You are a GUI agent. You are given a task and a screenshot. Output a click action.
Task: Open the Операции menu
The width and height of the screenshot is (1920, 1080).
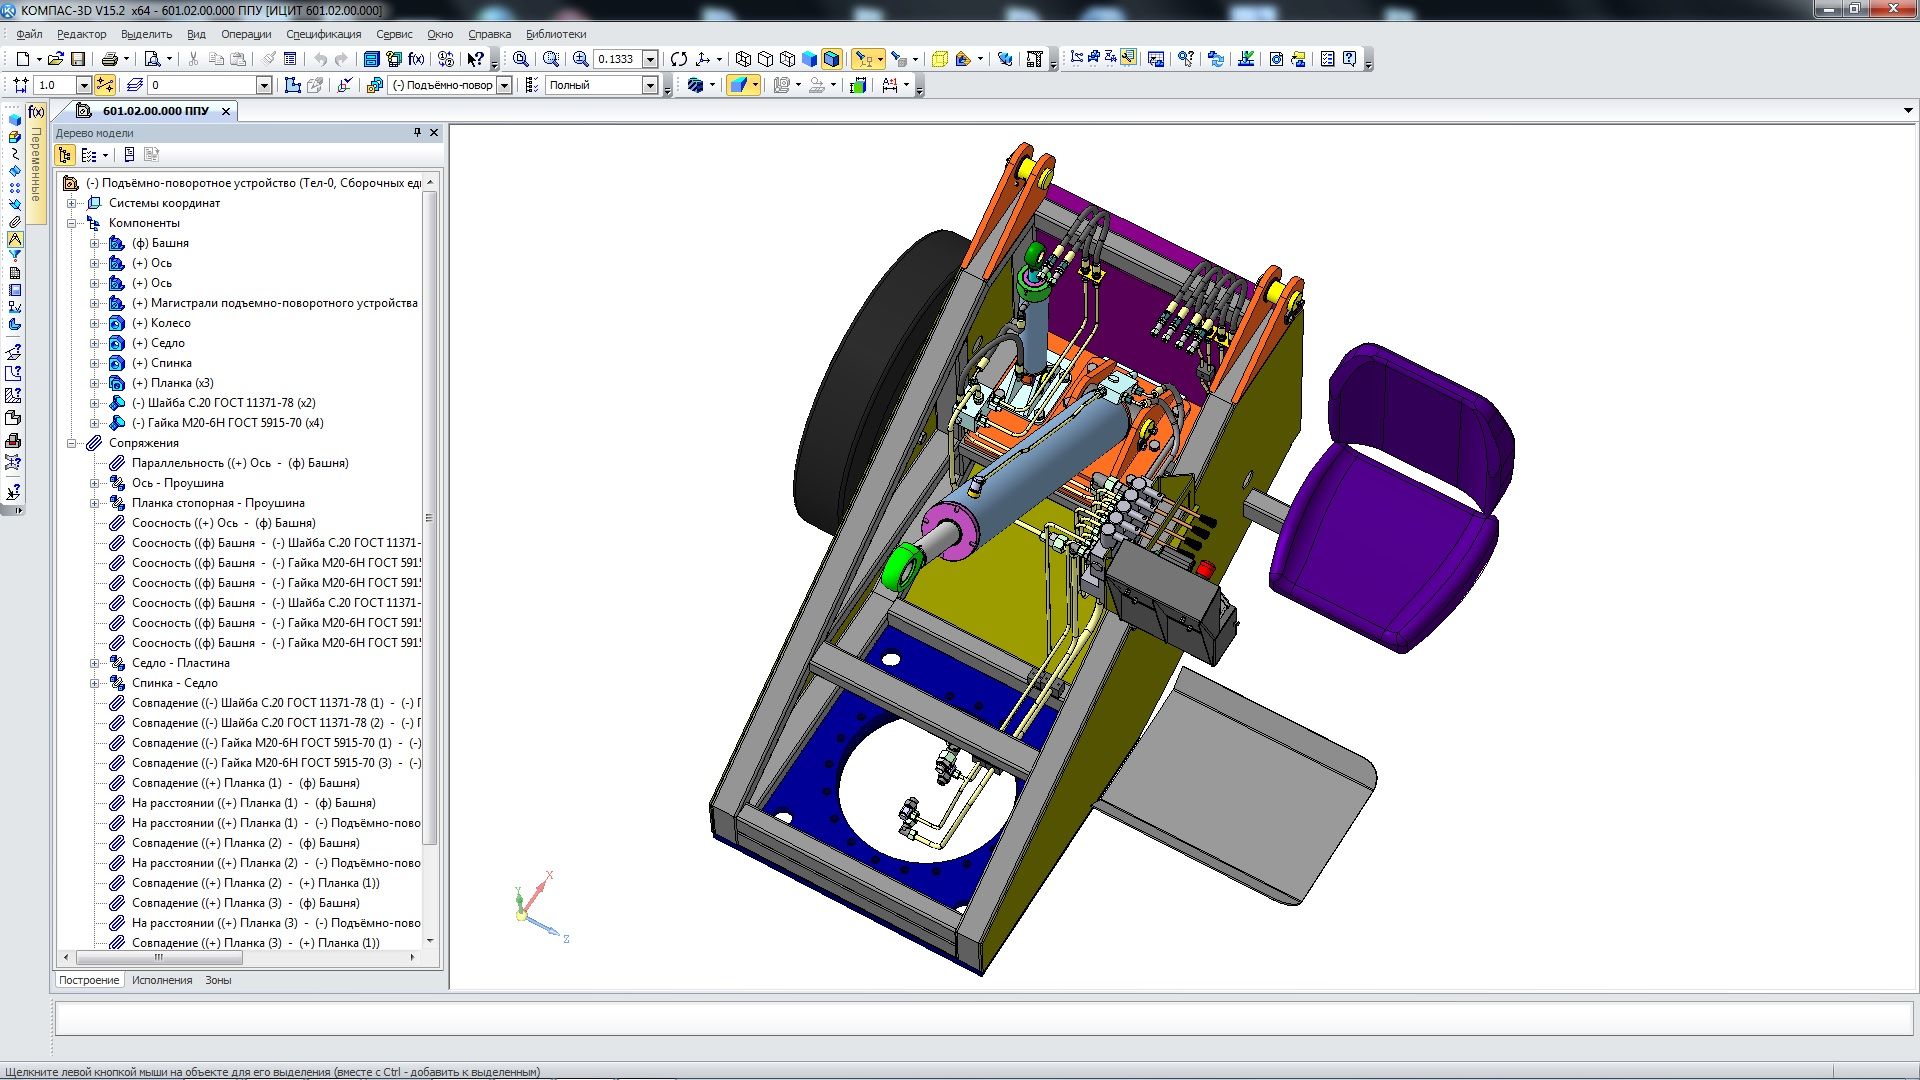coord(246,34)
